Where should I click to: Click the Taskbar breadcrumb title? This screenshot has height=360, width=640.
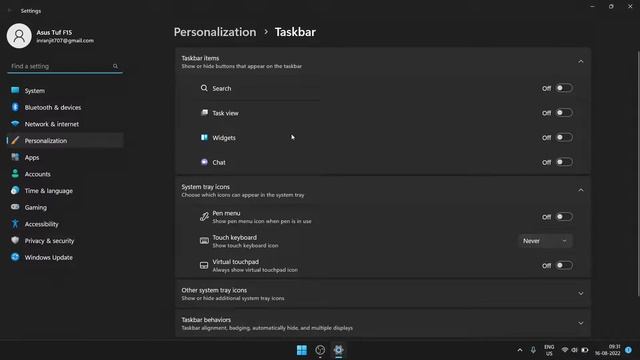295,32
